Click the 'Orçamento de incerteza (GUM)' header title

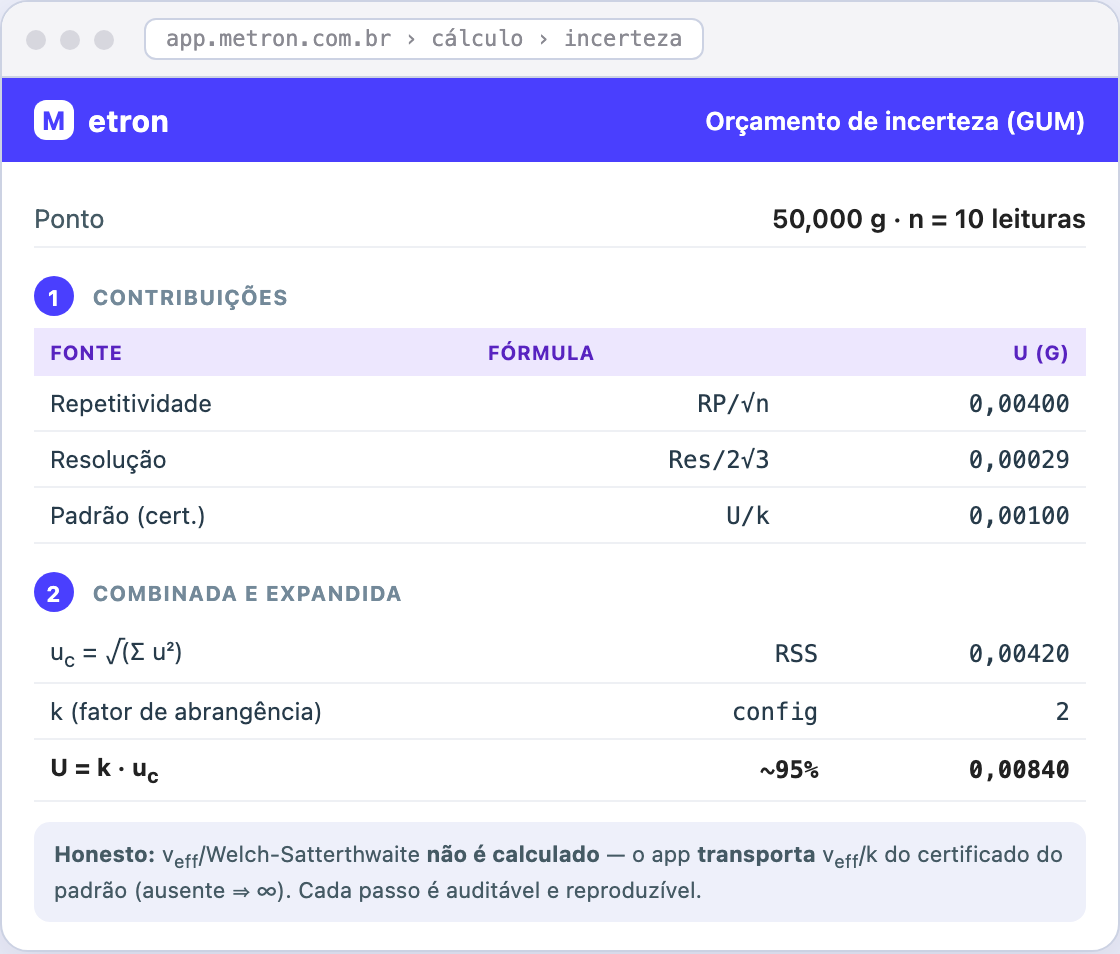click(895, 121)
